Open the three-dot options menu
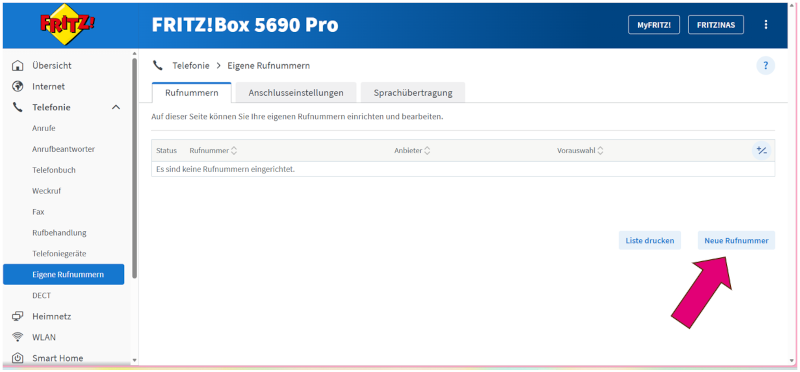 tap(765, 24)
